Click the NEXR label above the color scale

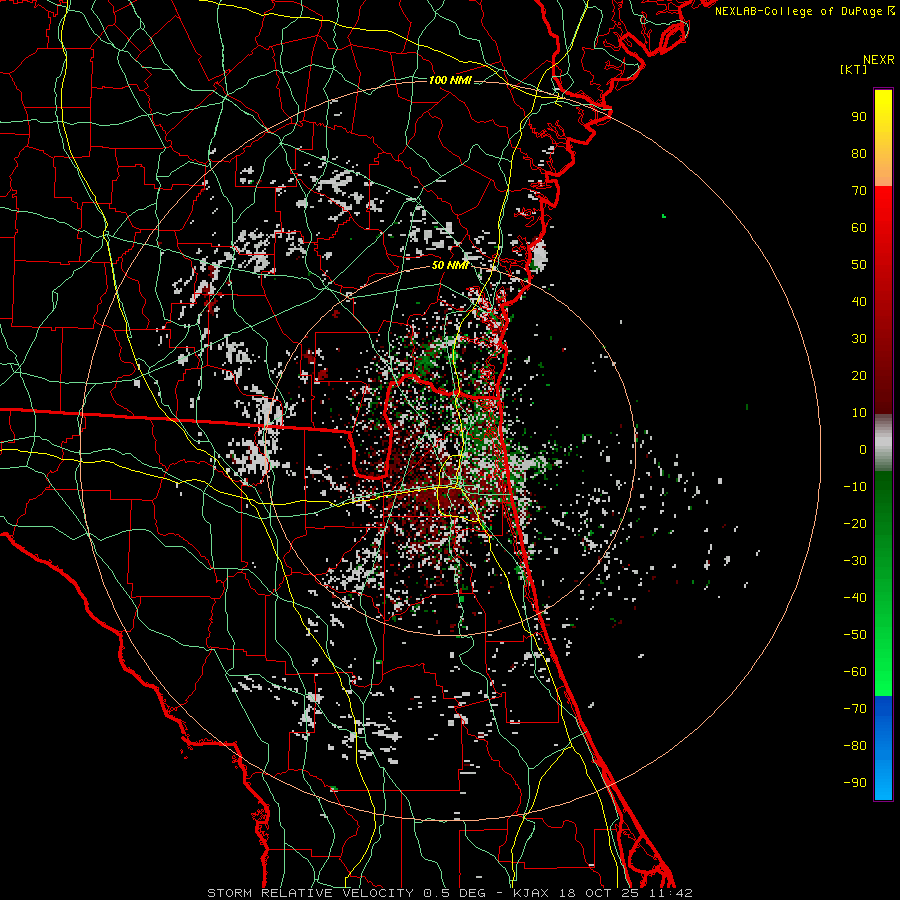[x=879, y=60]
